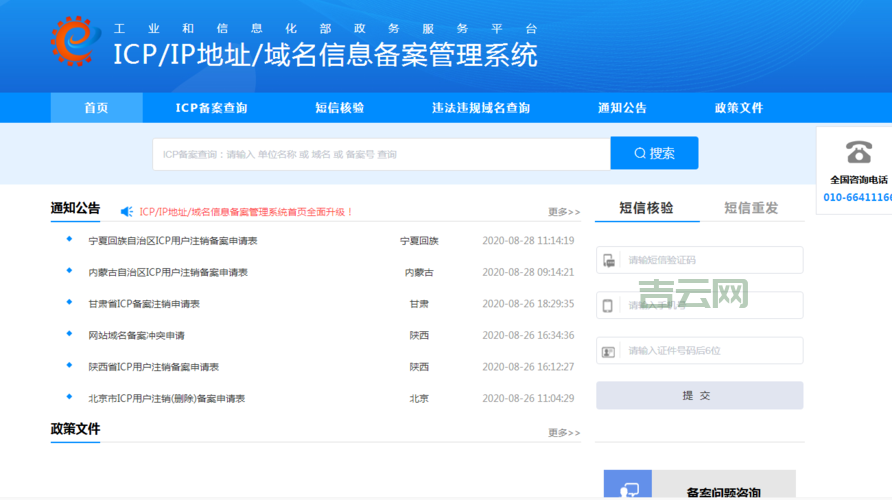
Task: Click the 提交 submit button
Action: (700, 395)
